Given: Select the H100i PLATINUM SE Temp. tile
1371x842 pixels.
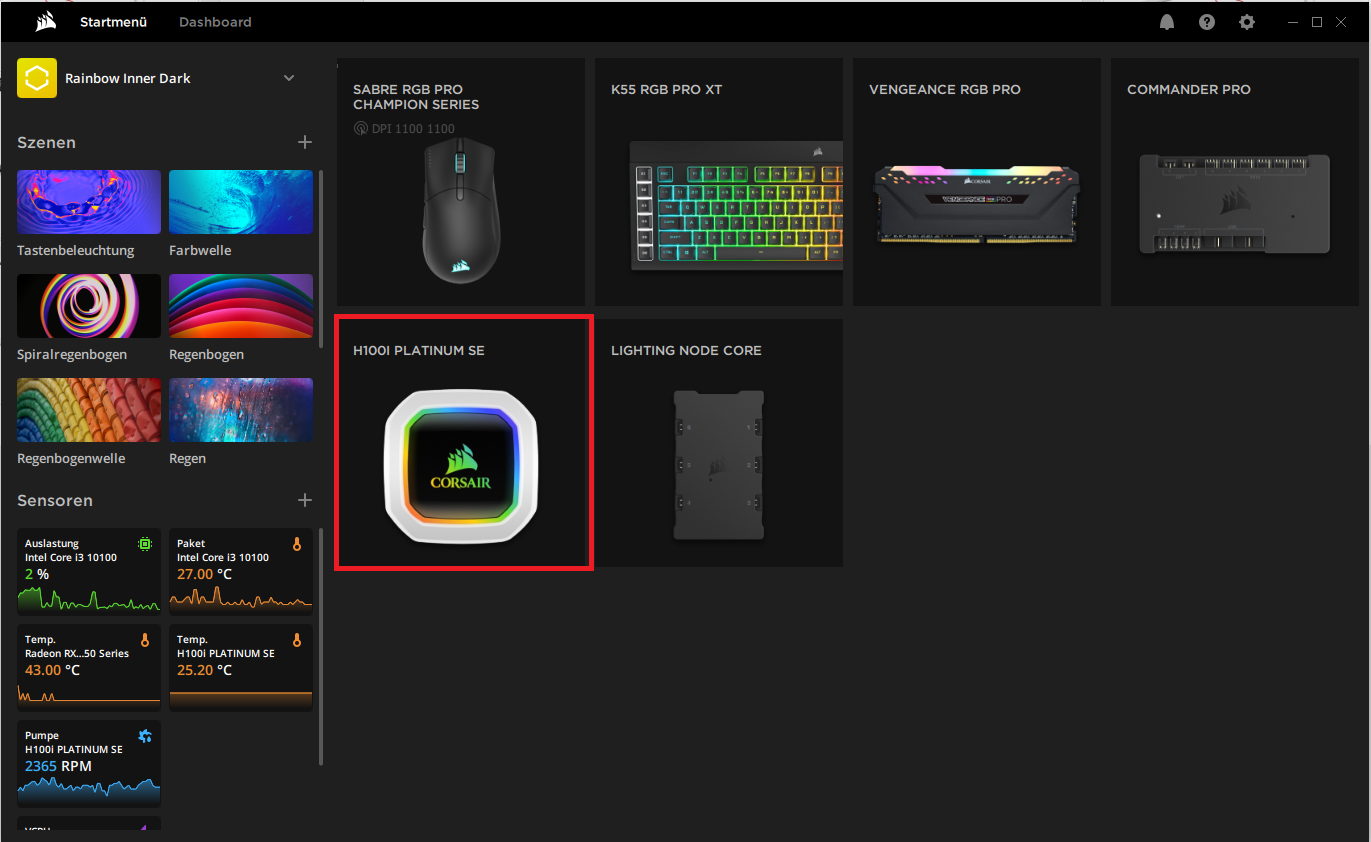Looking at the screenshot, I should 241,667.
